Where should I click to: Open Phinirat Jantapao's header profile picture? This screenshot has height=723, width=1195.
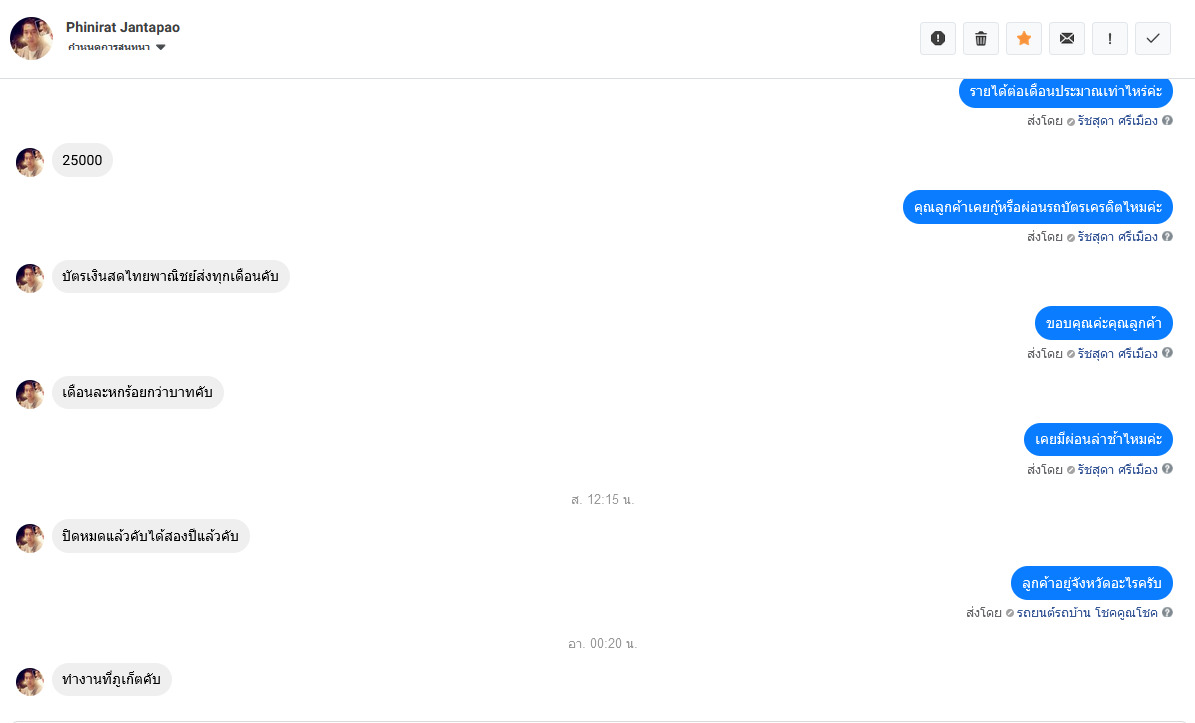pos(31,38)
